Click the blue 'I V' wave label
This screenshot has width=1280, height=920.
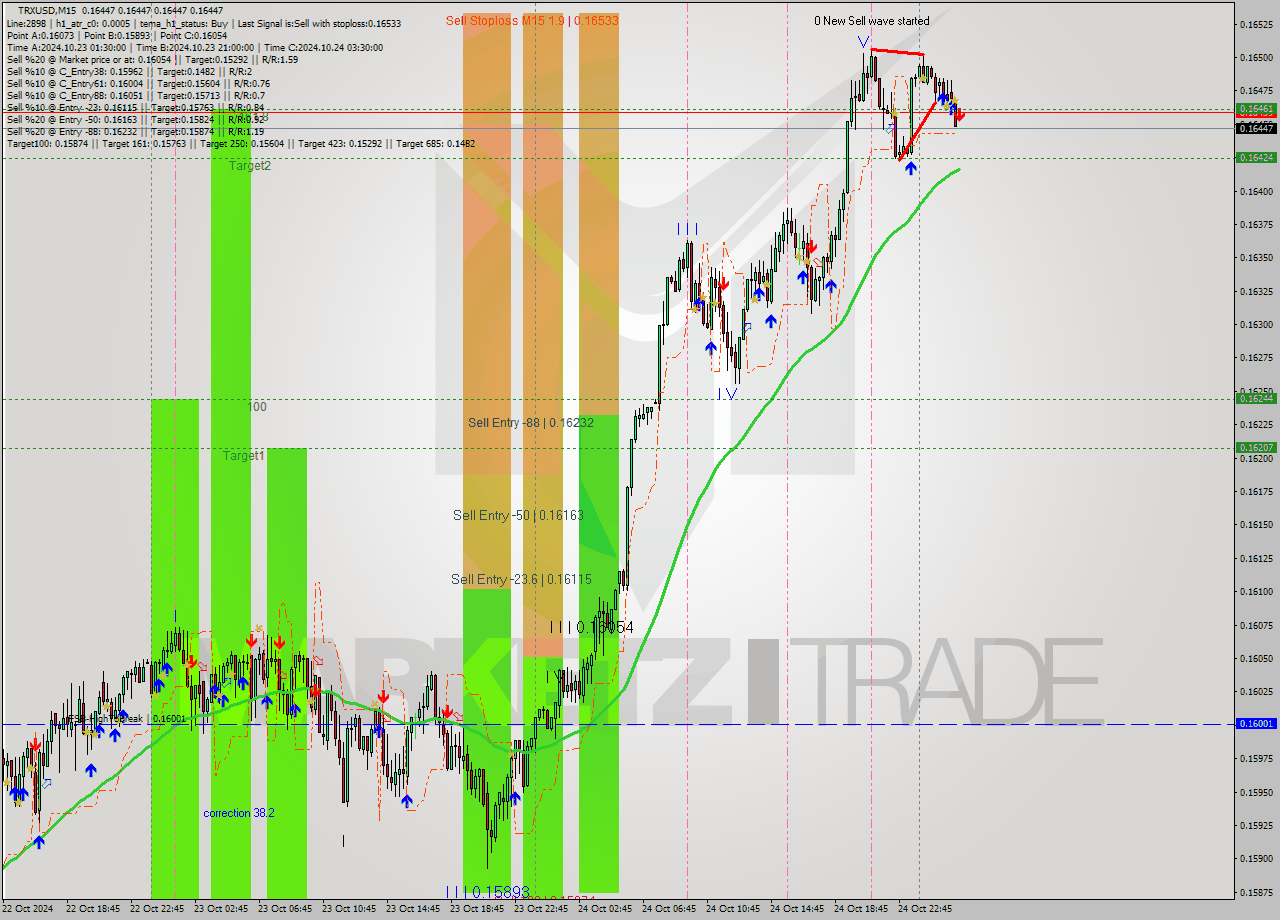tap(727, 394)
